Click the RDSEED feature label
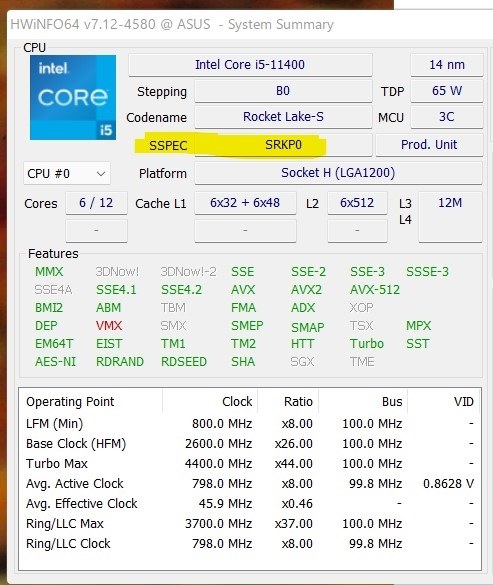The height and width of the screenshot is (585, 493). 184,362
